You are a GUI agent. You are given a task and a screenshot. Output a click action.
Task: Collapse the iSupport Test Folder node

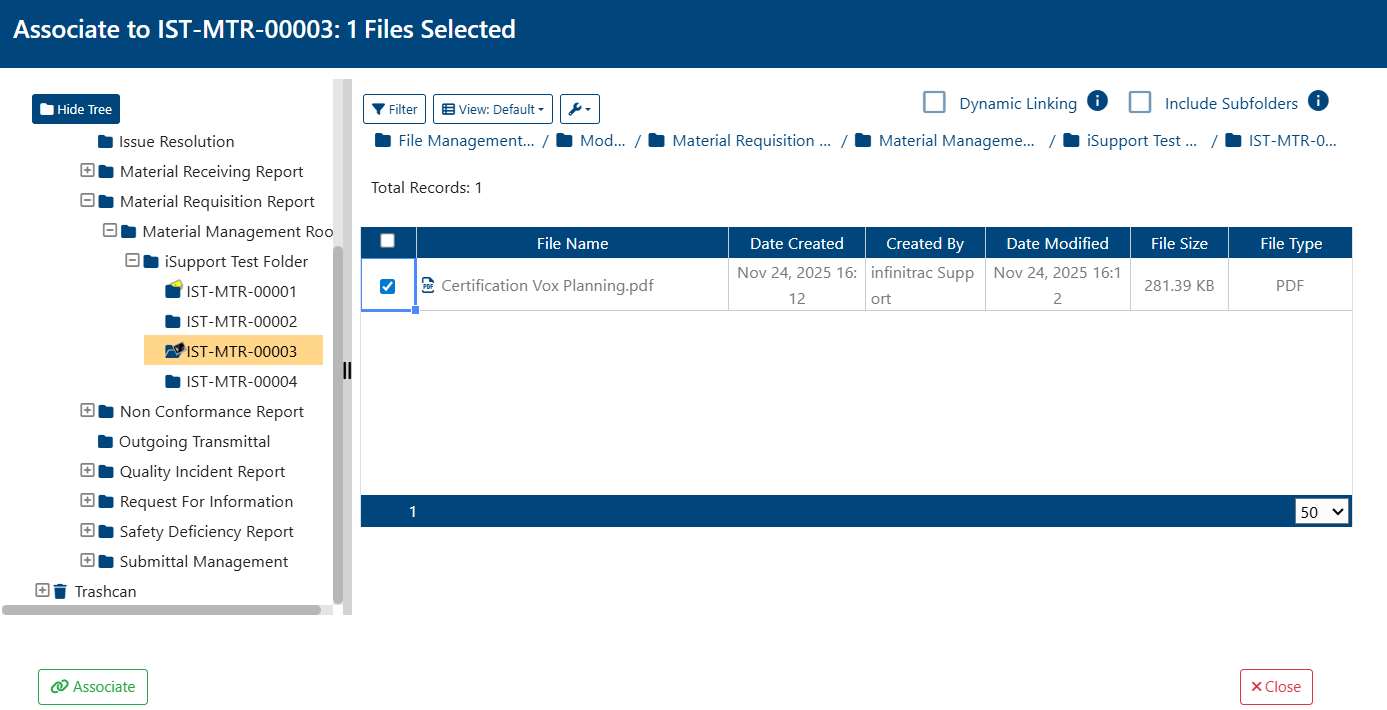coord(132,261)
